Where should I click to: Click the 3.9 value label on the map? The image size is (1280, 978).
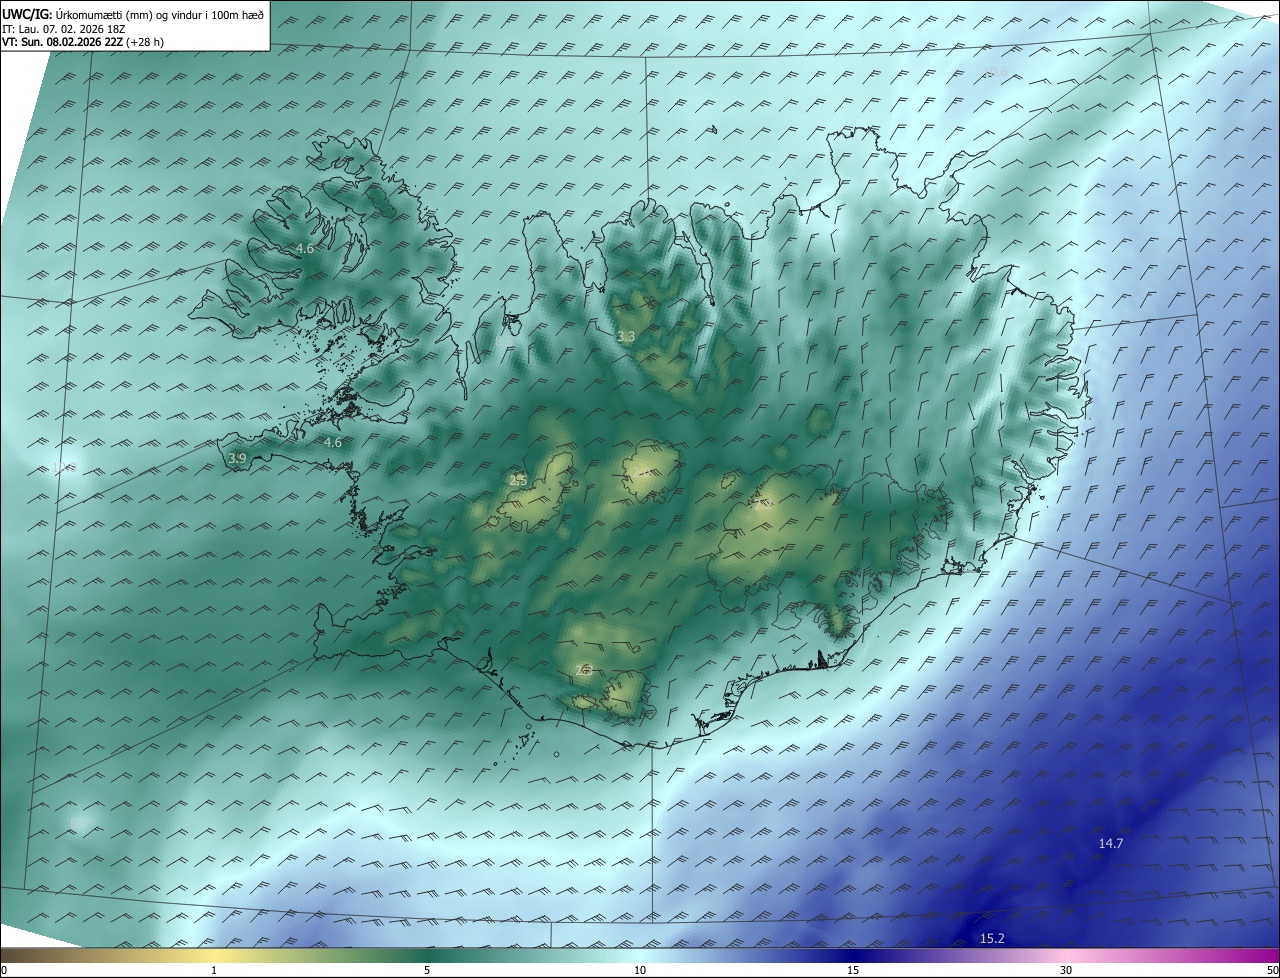coord(237,458)
